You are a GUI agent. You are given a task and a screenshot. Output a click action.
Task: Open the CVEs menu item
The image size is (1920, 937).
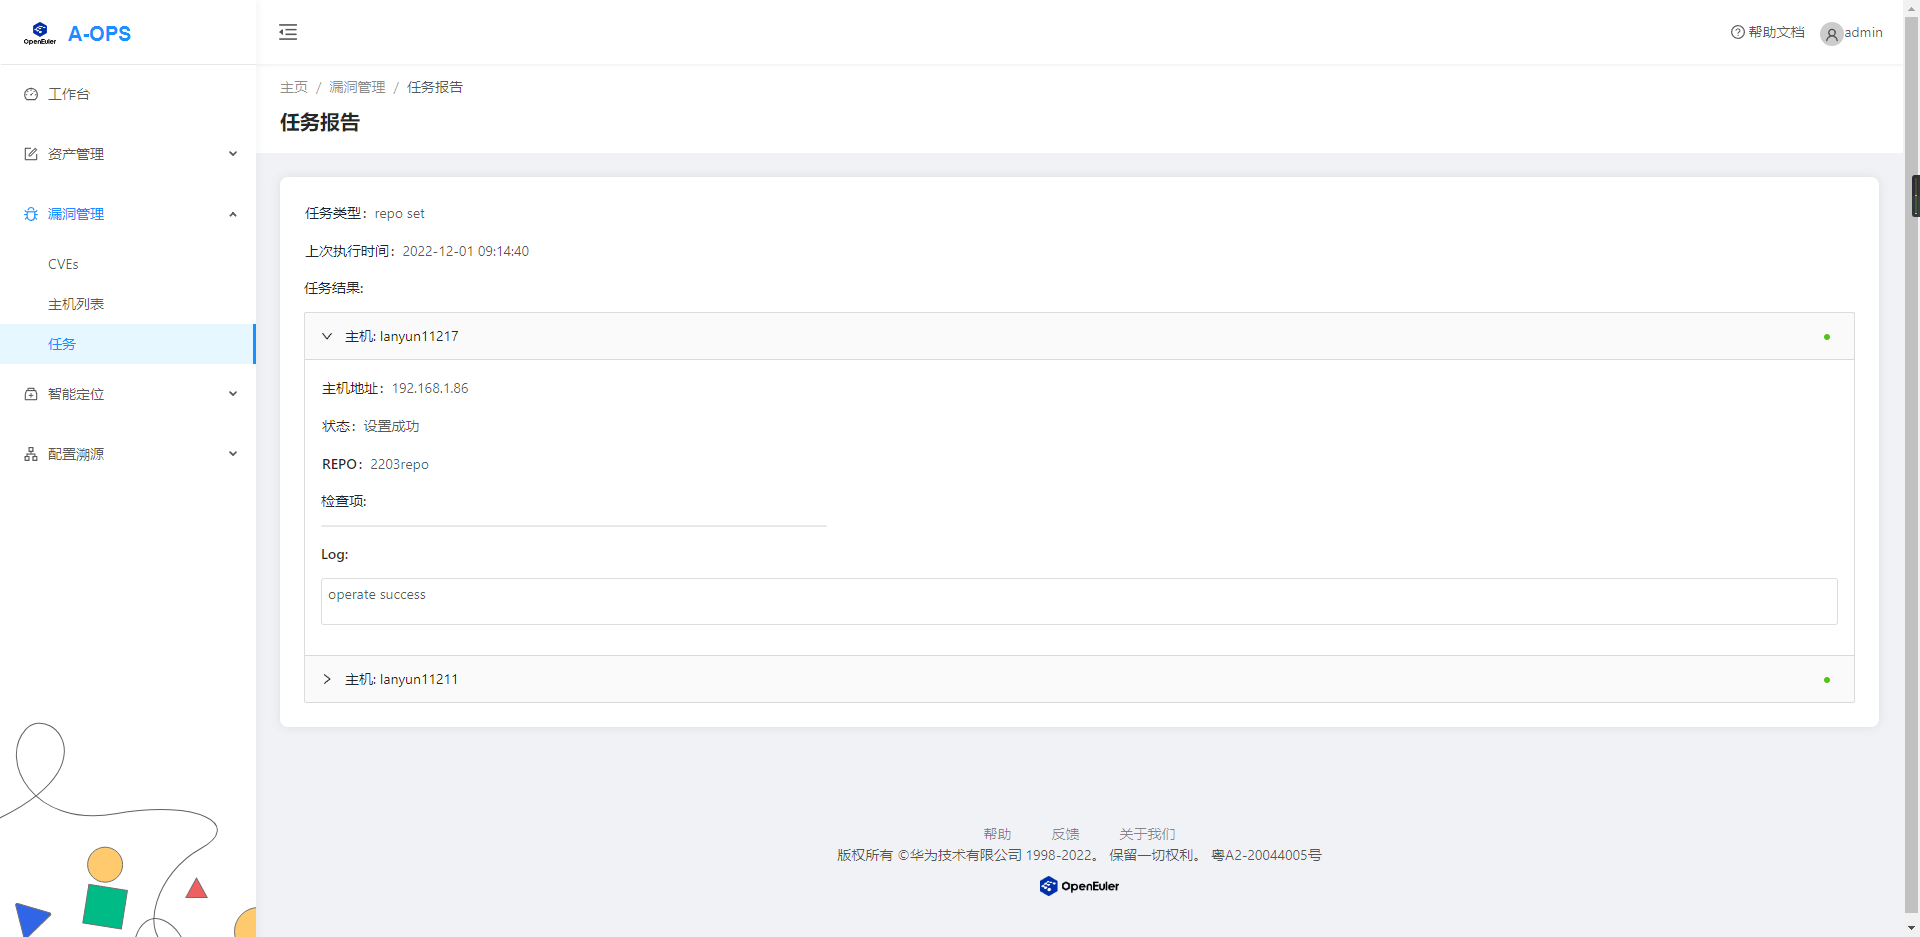click(x=63, y=264)
